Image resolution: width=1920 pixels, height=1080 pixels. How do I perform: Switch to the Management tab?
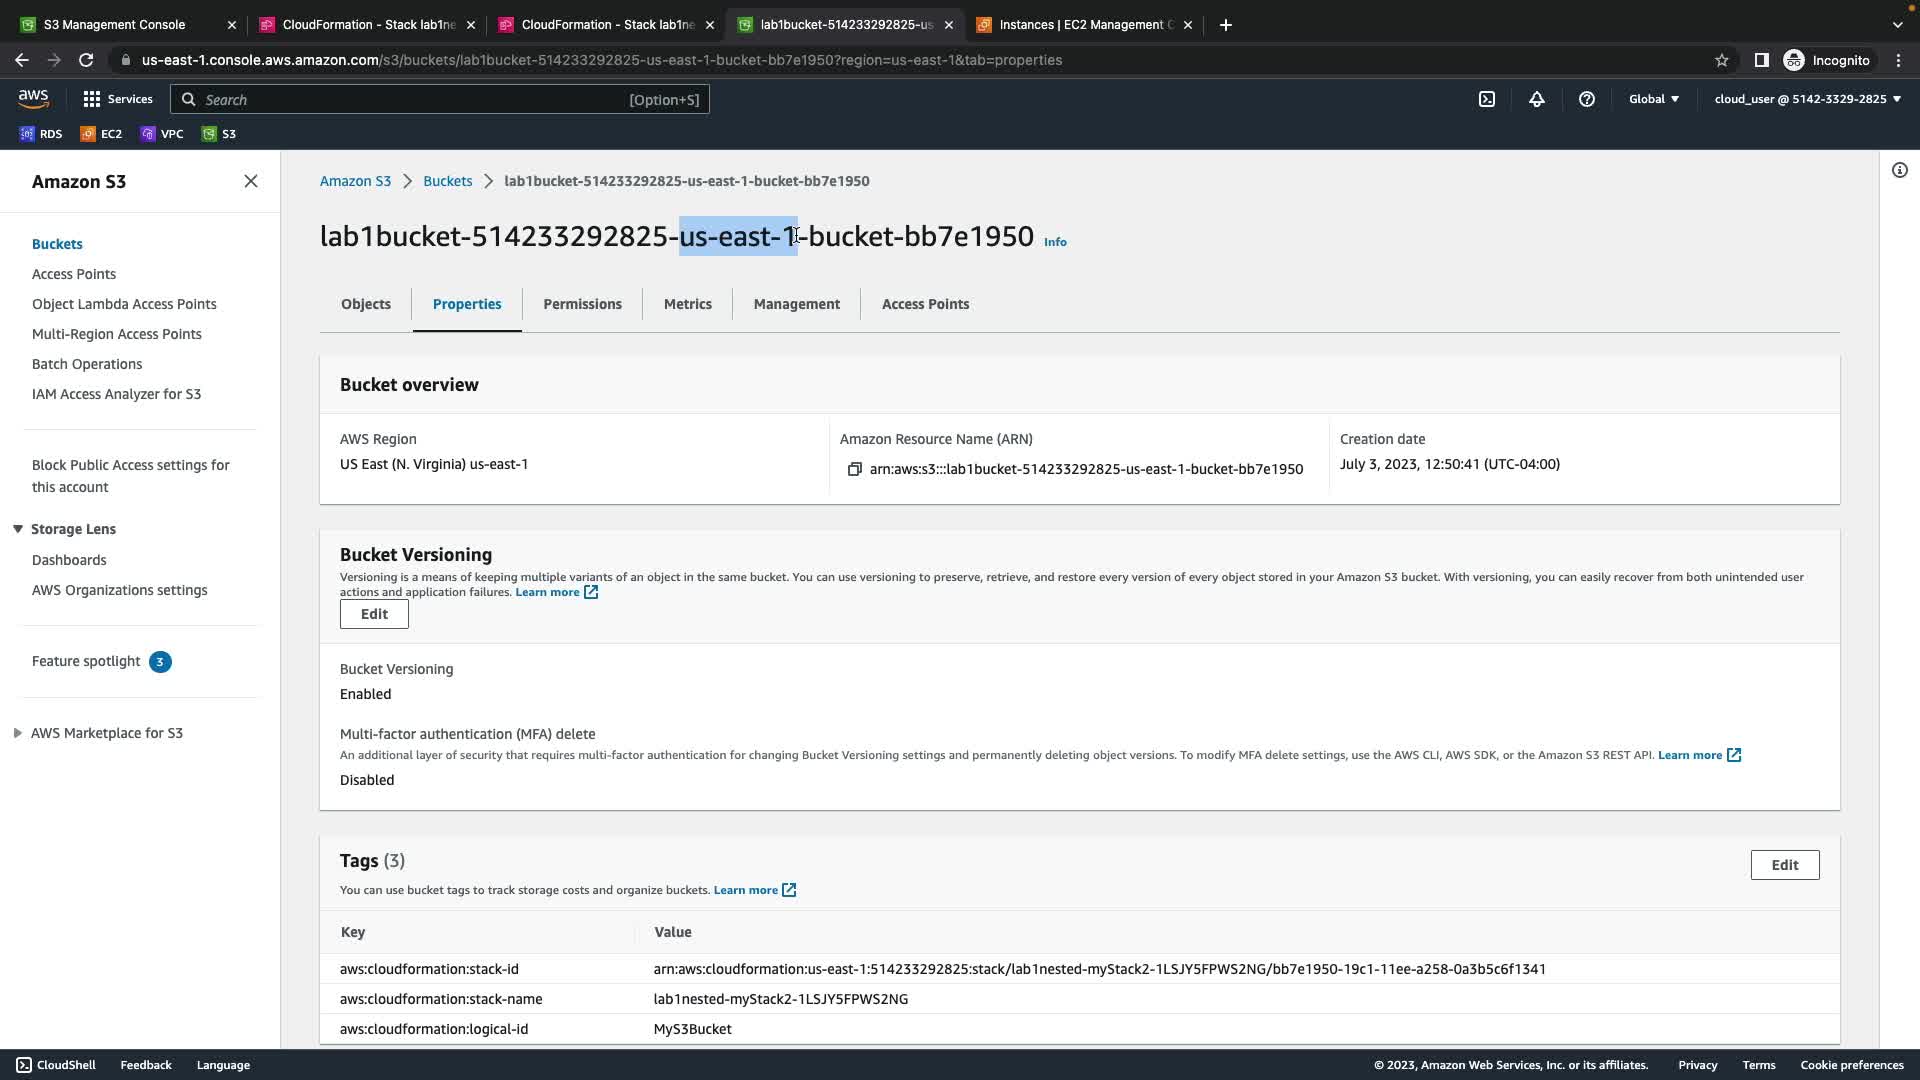coord(796,304)
